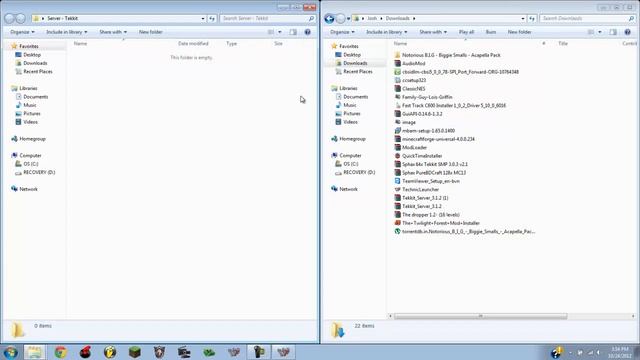
Task: Select Sphax 64x Tekkit SMP 3.0.3 v2.1
Action: [x=431, y=164]
